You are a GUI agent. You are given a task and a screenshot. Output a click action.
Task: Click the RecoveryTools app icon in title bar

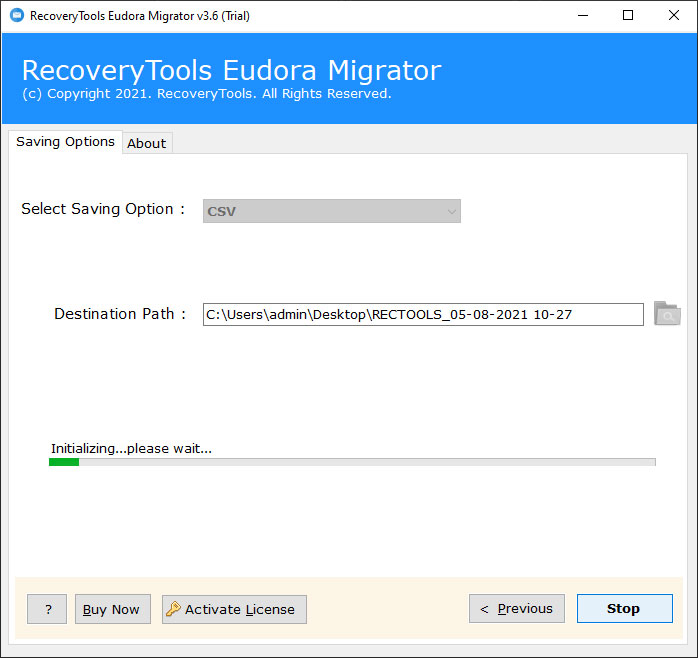point(17,16)
